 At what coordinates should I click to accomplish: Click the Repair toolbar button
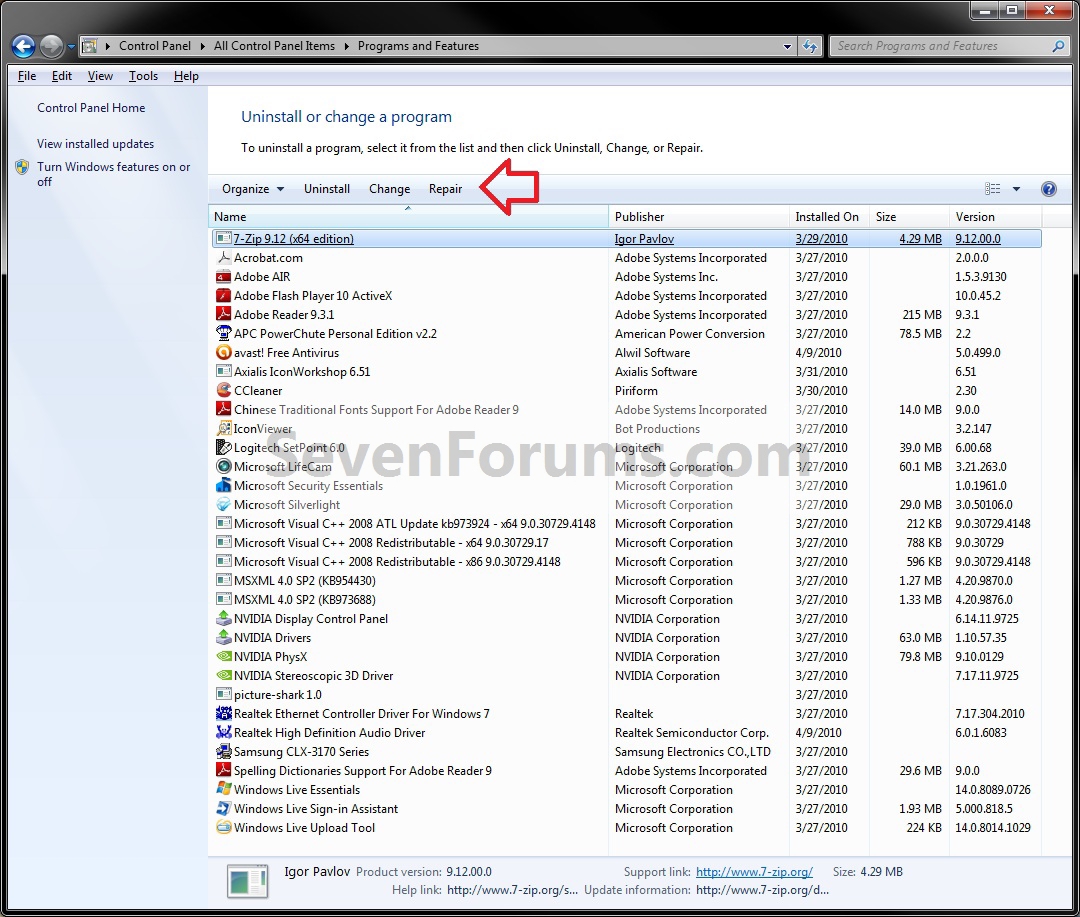[445, 188]
